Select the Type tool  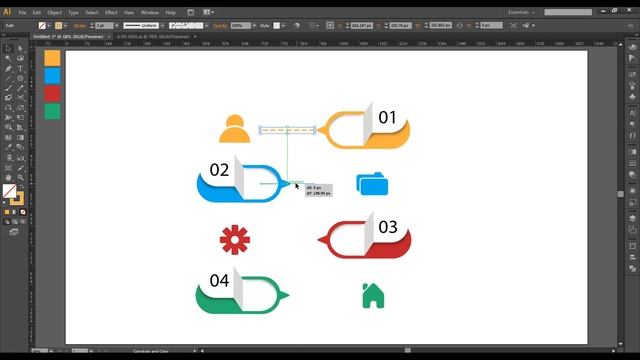[20, 69]
